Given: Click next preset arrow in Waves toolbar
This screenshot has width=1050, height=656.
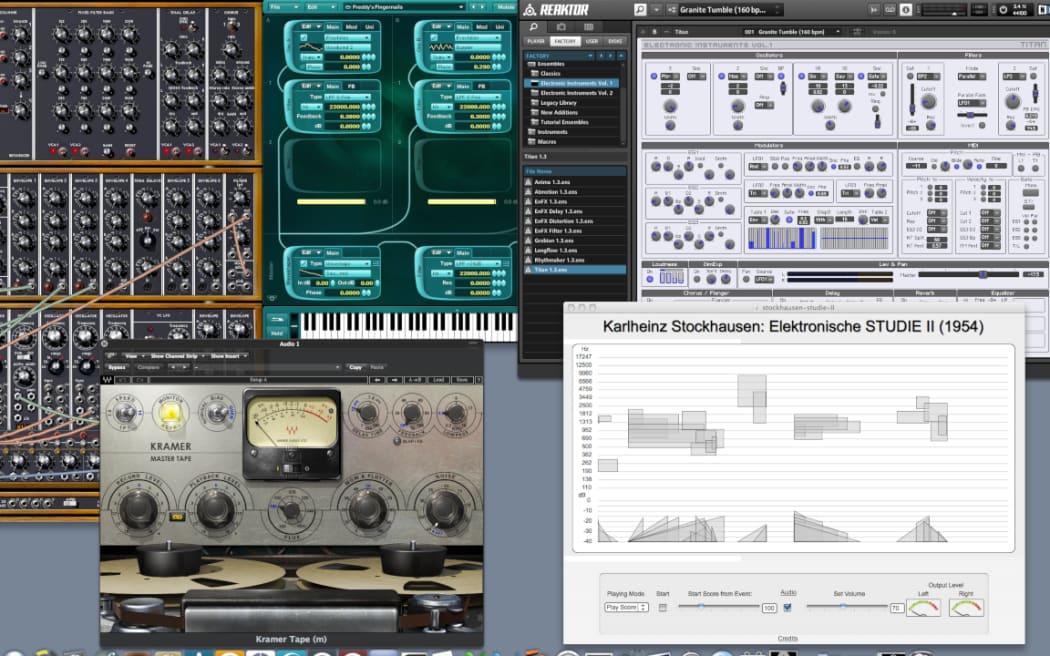Looking at the screenshot, I should coord(395,380).
